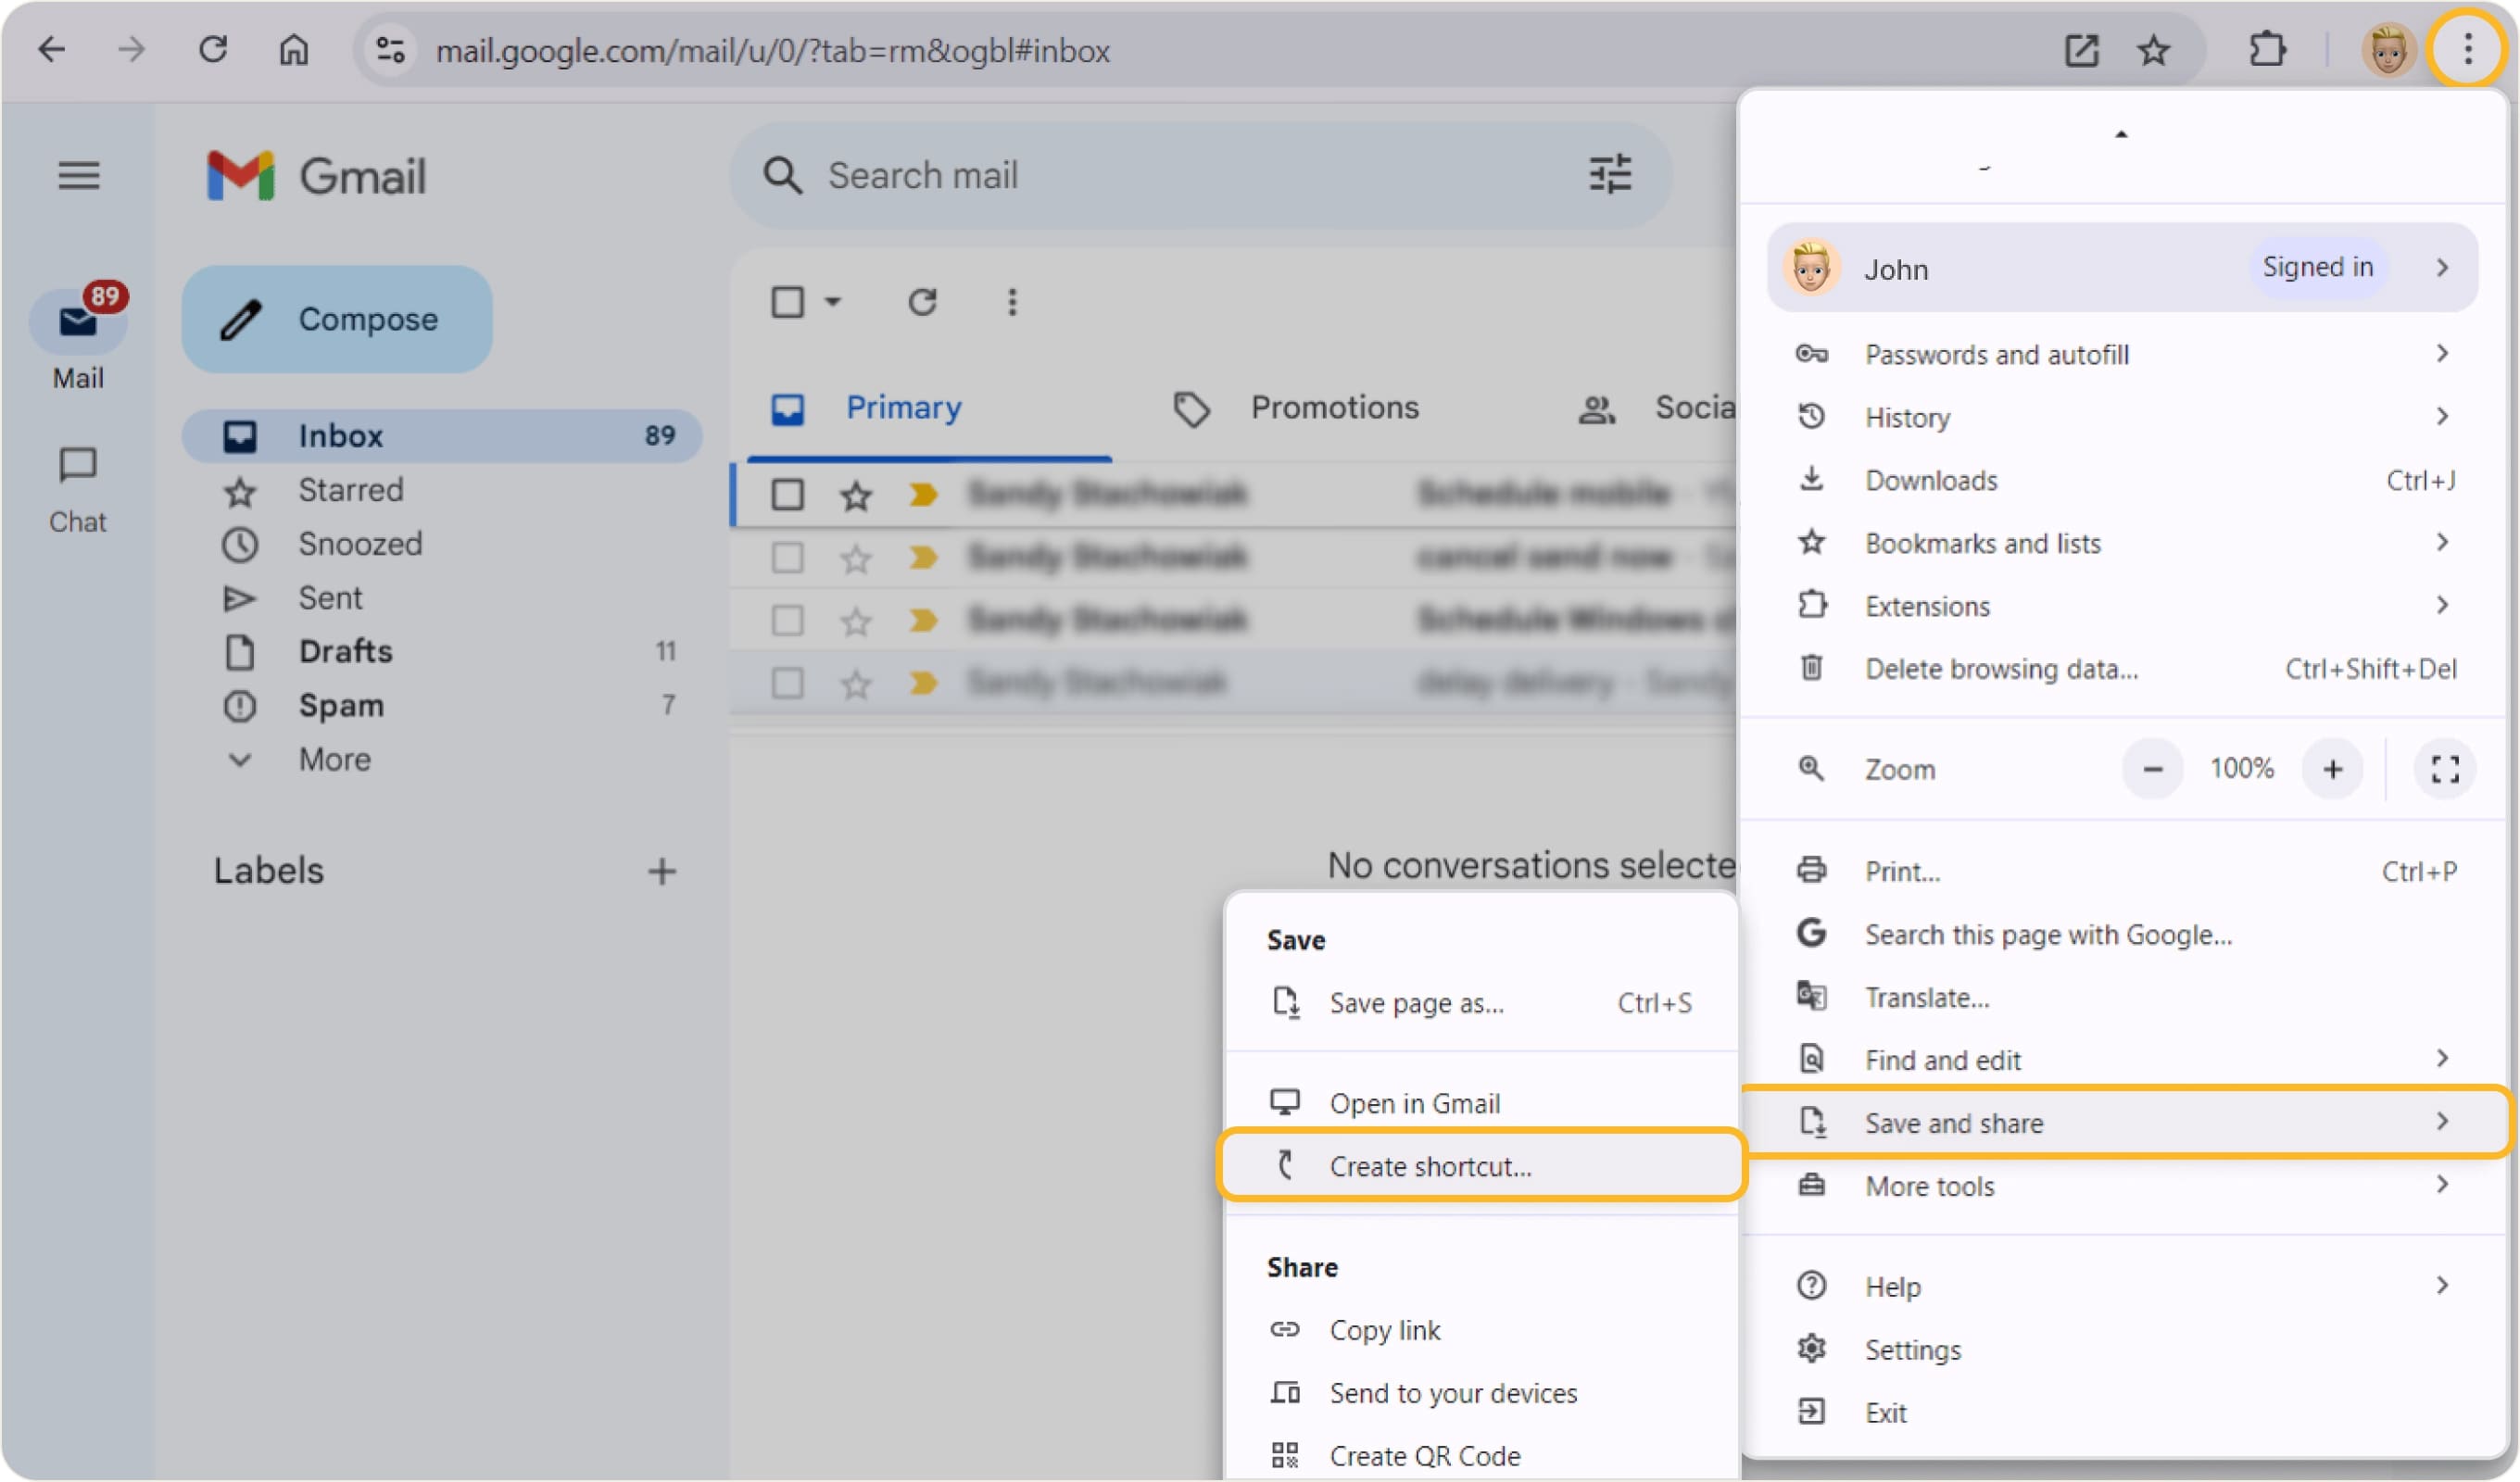Viewport: 2520px width, 1482px height.
Task: Enter full screen mode icon
Action: pos(2446,770)
